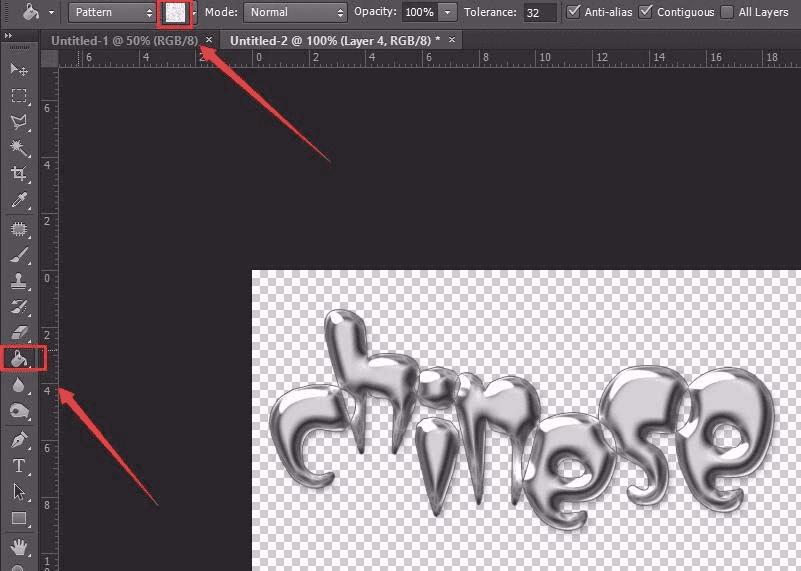The height and width of the screenshot is (571, 801).
Task: Open the Pattern fill source dropdown
Action: tap(112, 12)
